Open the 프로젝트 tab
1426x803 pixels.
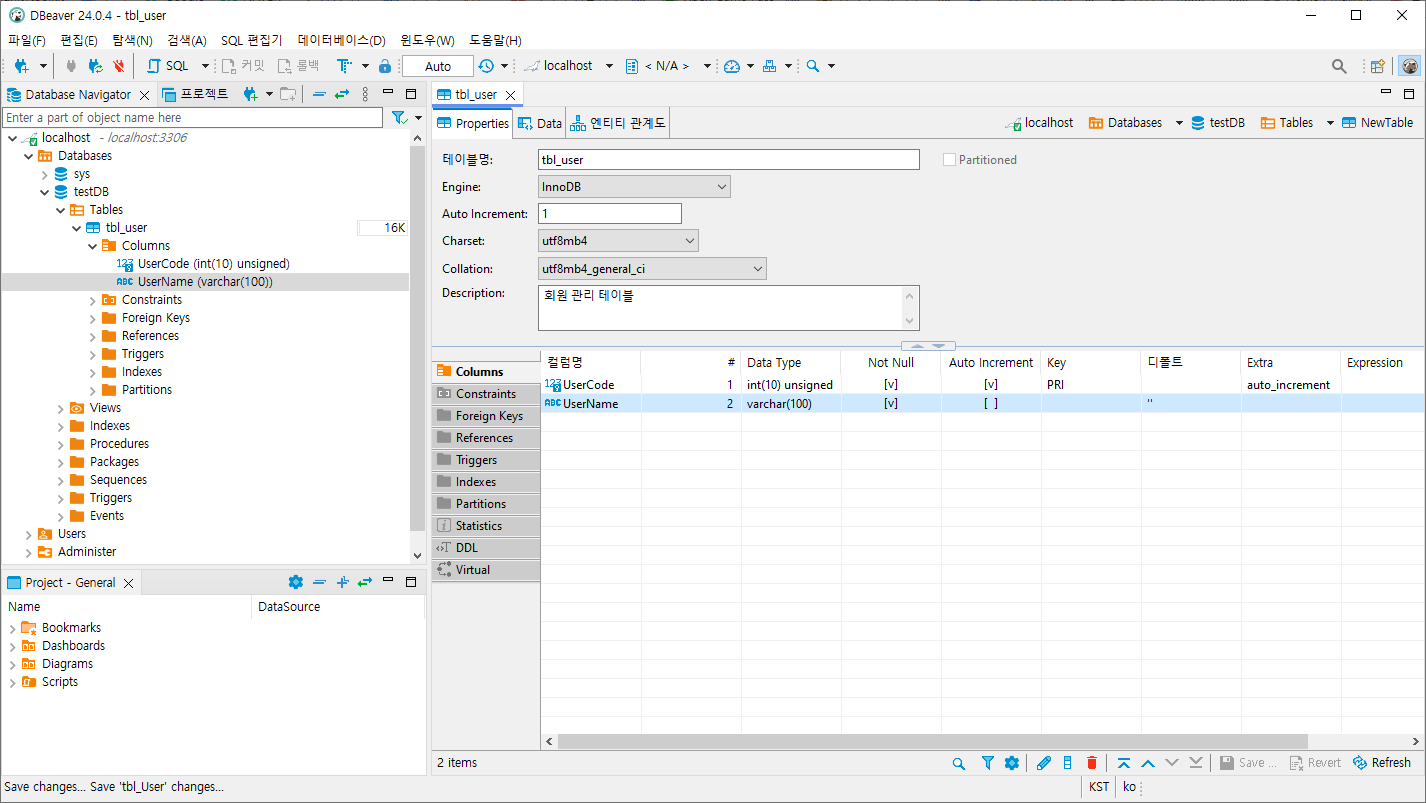(196, 94)
